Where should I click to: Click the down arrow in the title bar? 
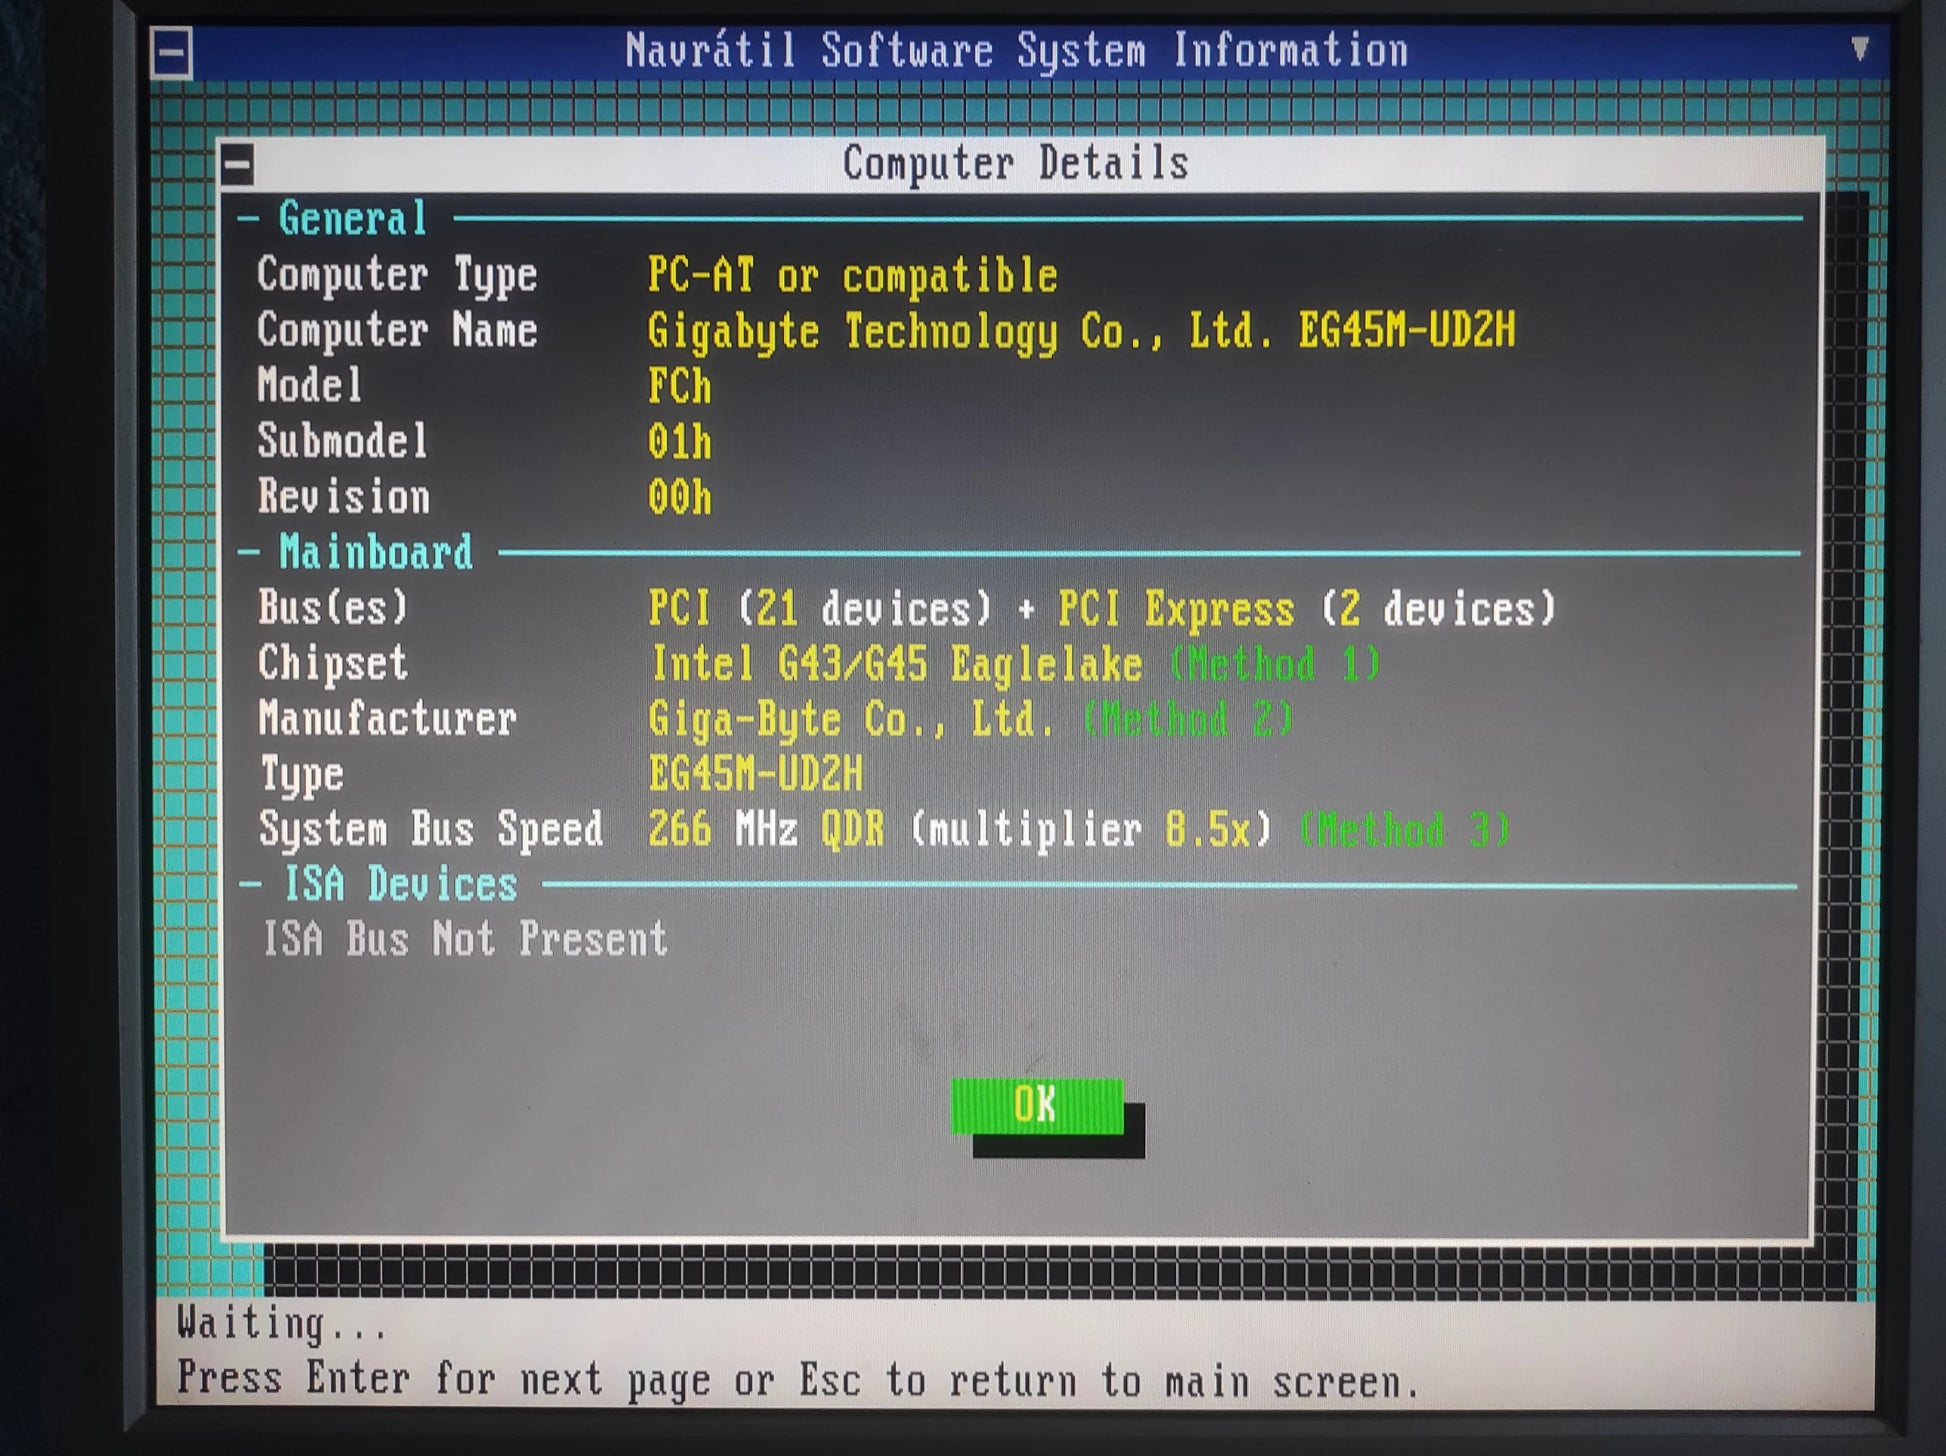1859,48
